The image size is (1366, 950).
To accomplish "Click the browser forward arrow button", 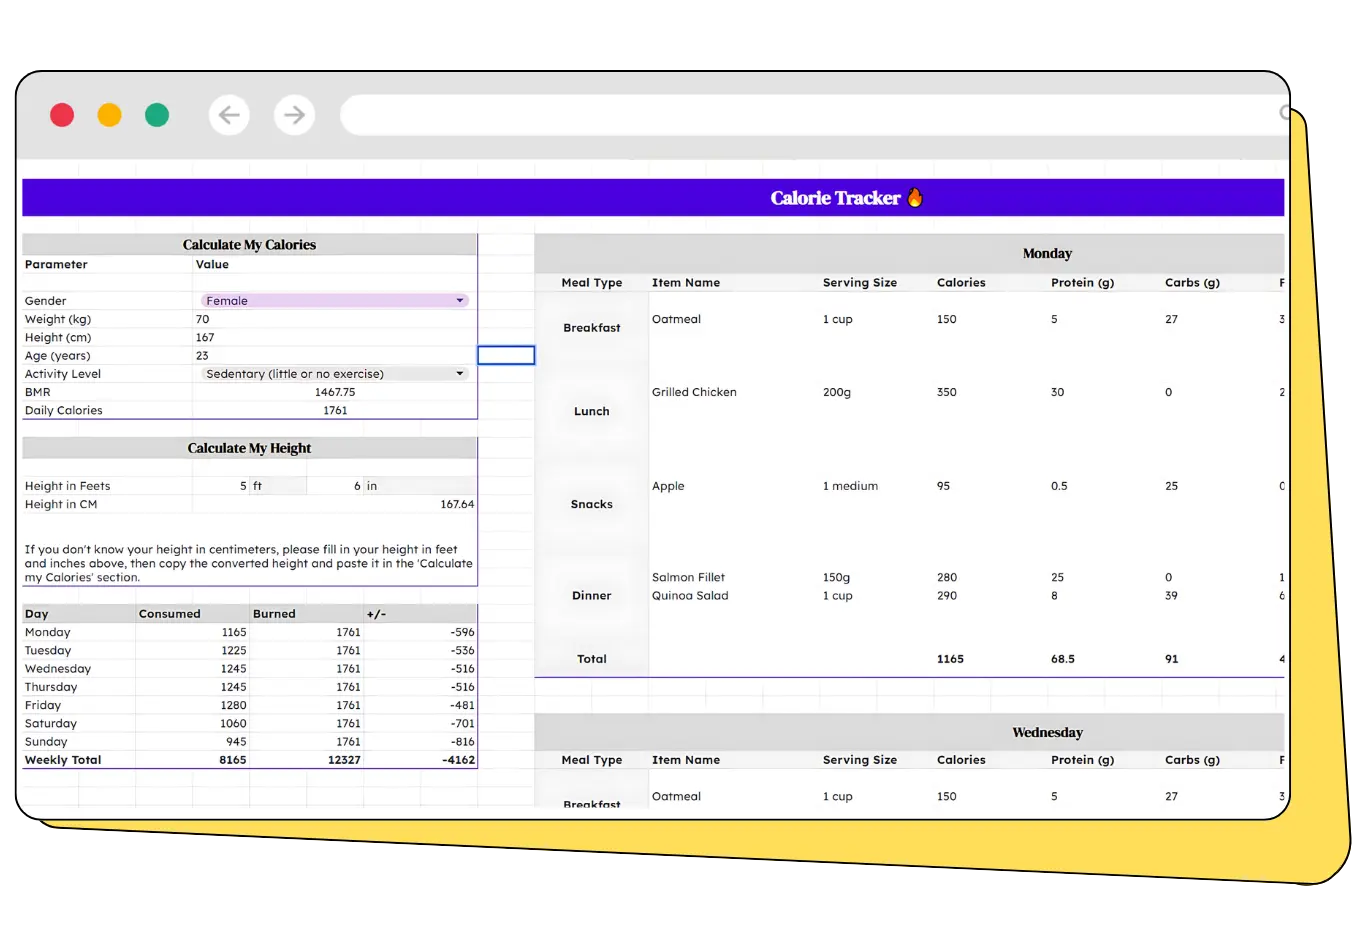I will tap(294, 115).
